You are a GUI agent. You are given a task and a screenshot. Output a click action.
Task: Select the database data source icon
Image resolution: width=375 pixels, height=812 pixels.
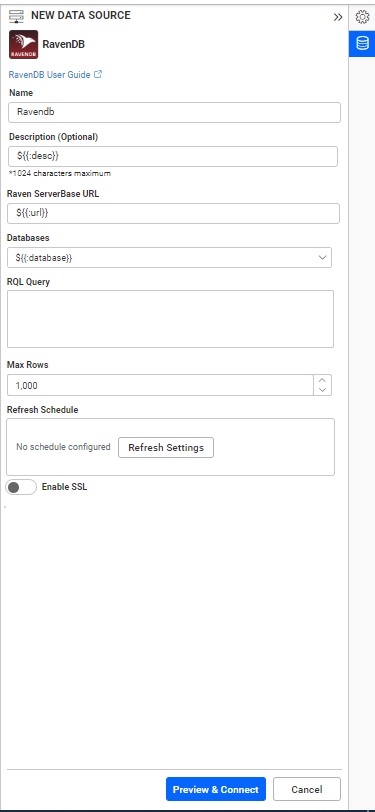pos(362,44)
